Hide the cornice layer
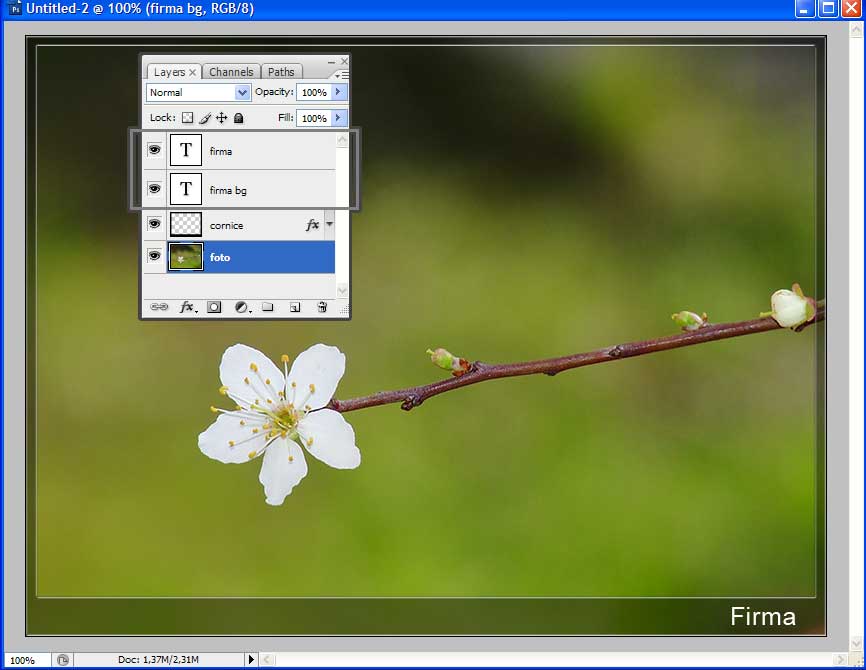The image size is (866, 670). (x=154, y=224)
